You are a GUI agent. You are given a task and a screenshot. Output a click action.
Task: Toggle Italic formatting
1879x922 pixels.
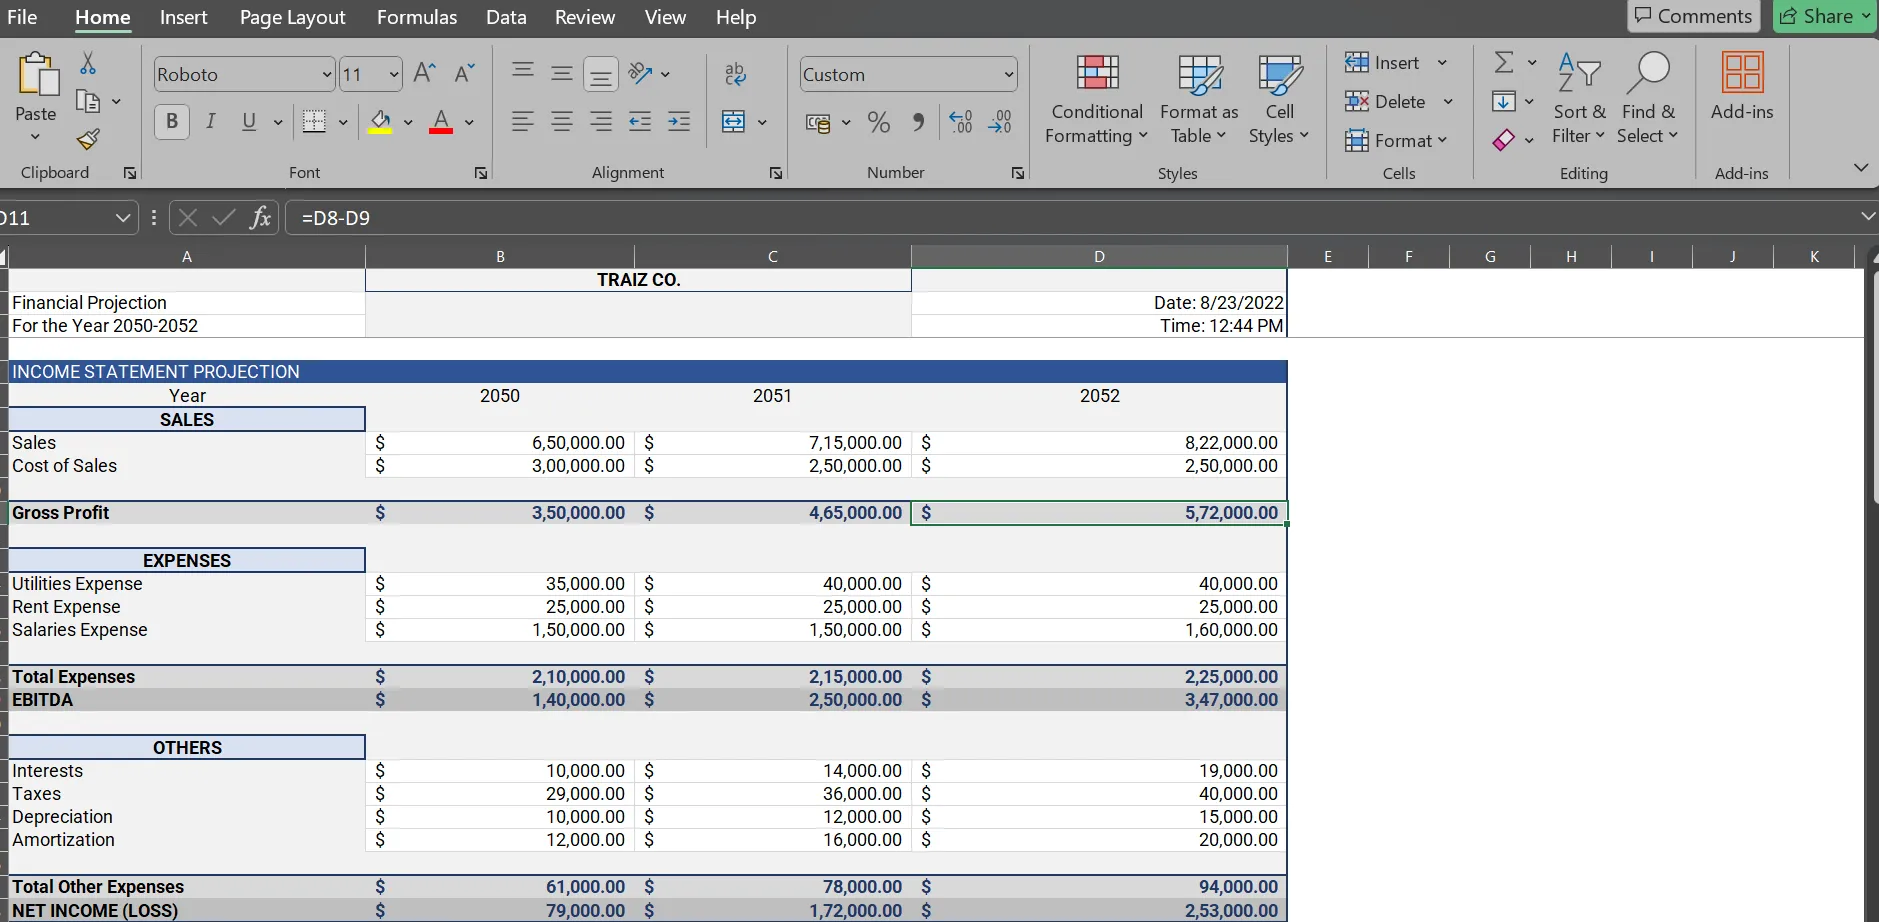(211, 122)
